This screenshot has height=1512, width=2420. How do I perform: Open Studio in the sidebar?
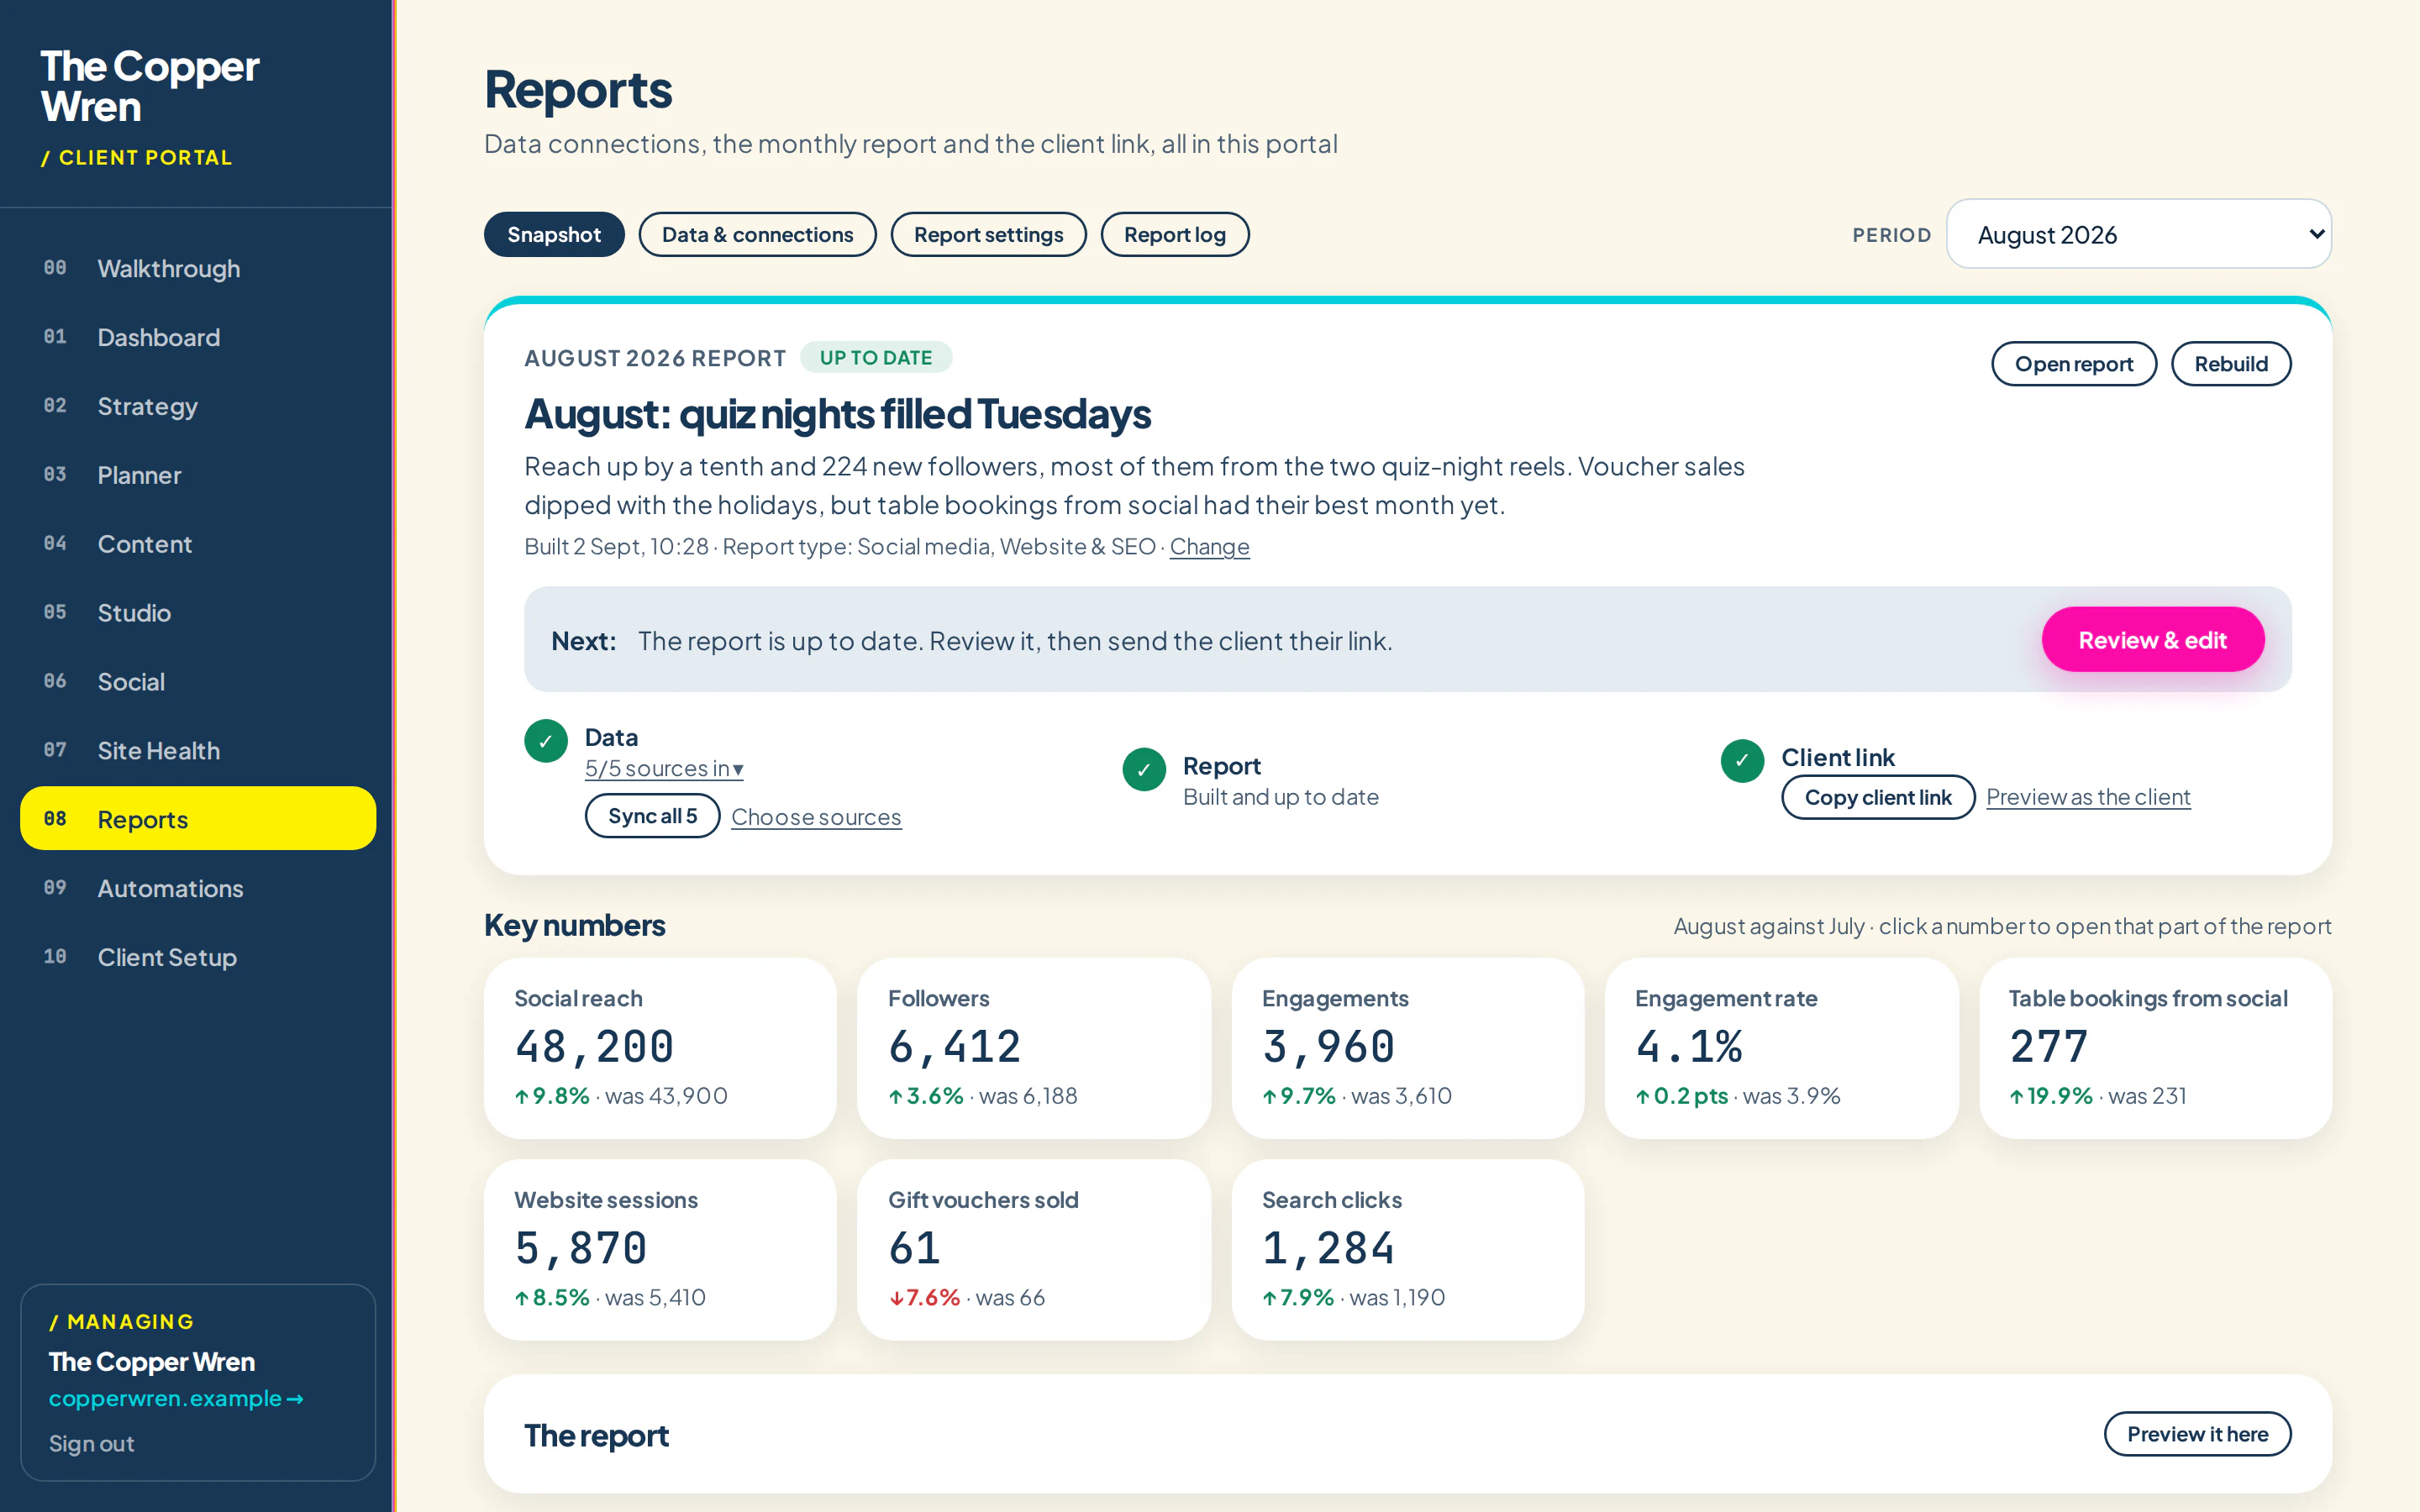(198, 613)
